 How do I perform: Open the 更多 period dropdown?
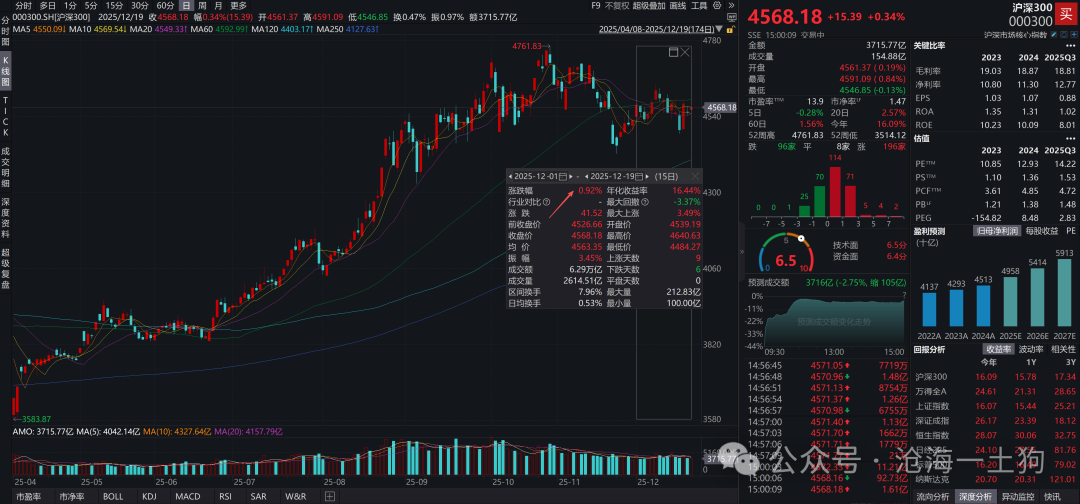click(238, 6)
